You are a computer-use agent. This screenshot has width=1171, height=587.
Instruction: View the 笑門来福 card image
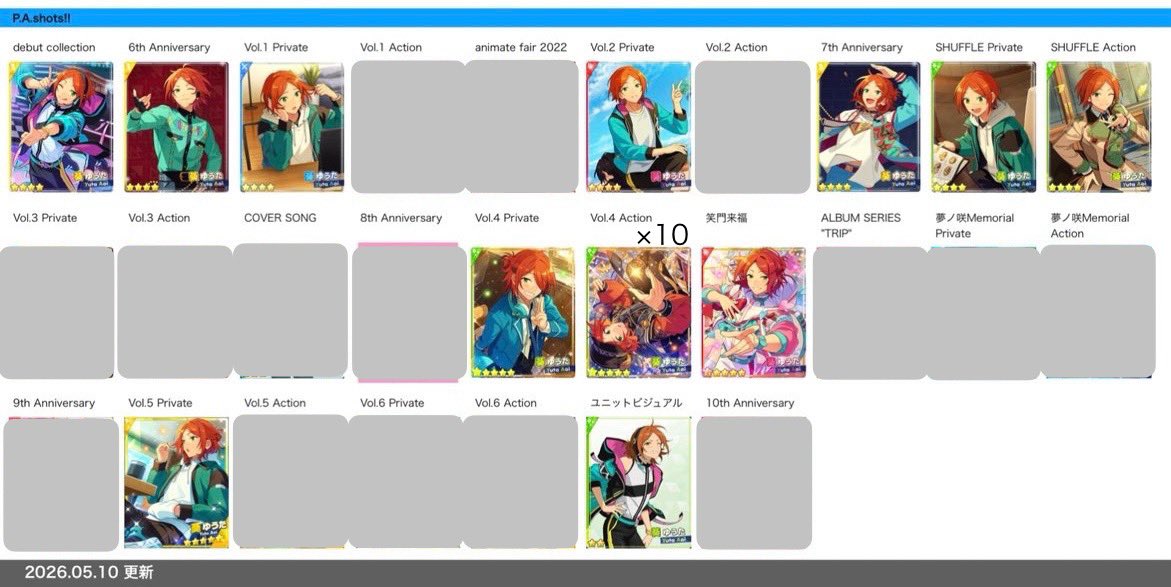[754, 313]
